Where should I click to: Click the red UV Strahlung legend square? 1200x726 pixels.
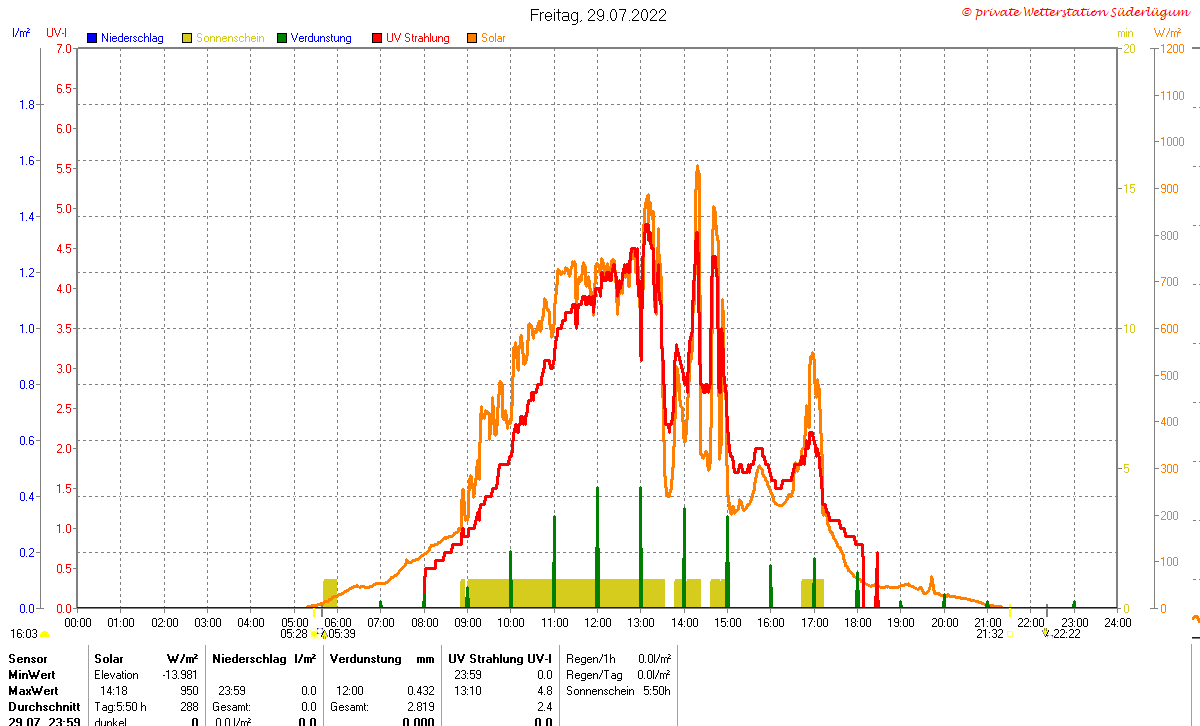click(377, 38)
